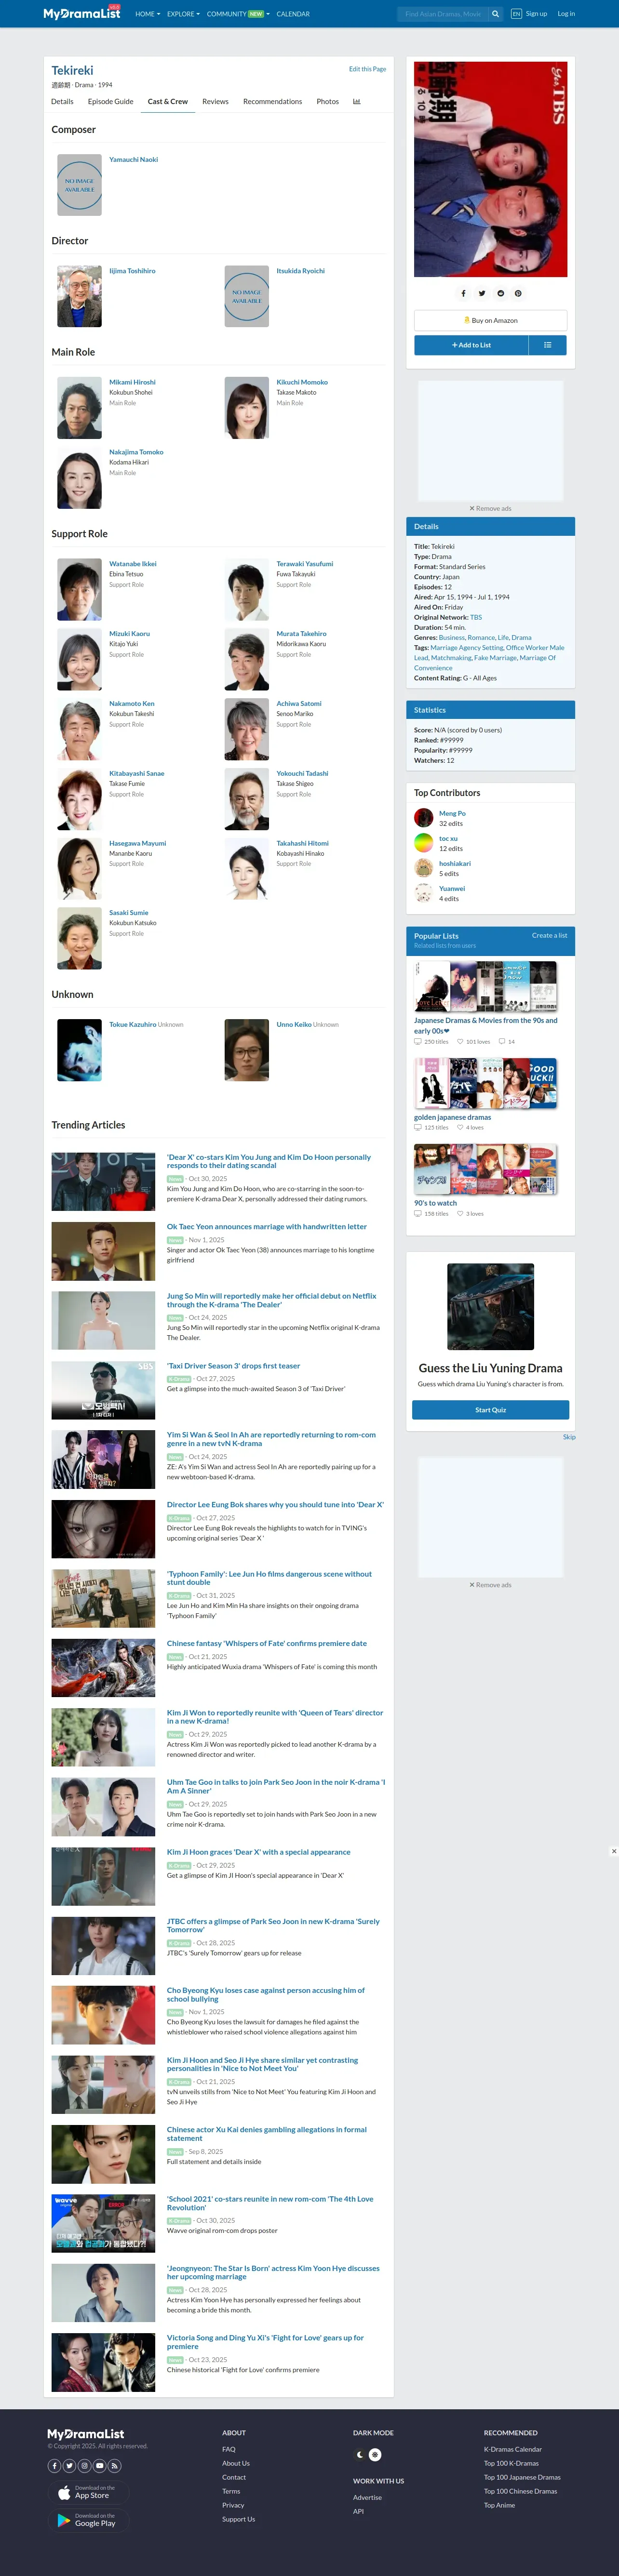Open the Tekireki poster image

[490, 170]
